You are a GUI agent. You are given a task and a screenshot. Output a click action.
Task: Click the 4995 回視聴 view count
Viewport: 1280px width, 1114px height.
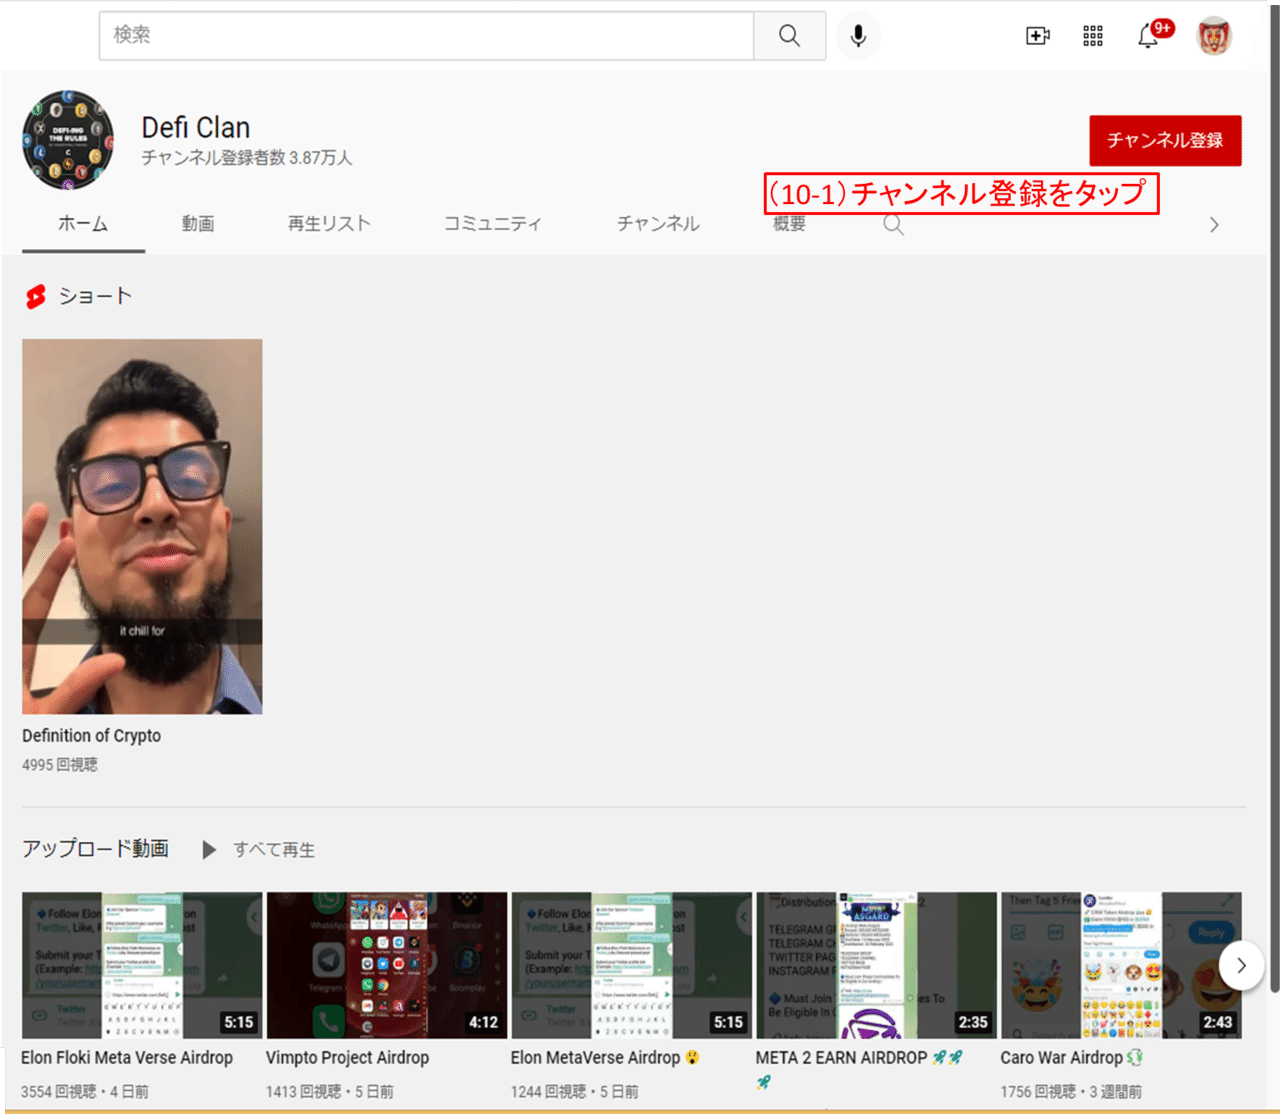pyautogui.click(x=60, y=765)
